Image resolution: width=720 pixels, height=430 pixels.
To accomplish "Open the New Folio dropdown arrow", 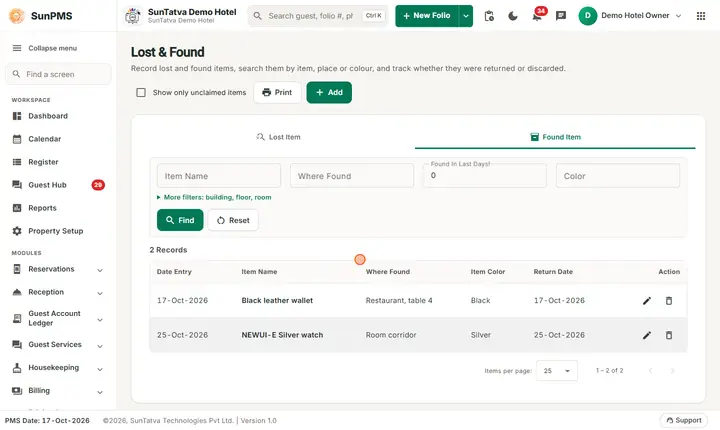I will pos(466,16).
